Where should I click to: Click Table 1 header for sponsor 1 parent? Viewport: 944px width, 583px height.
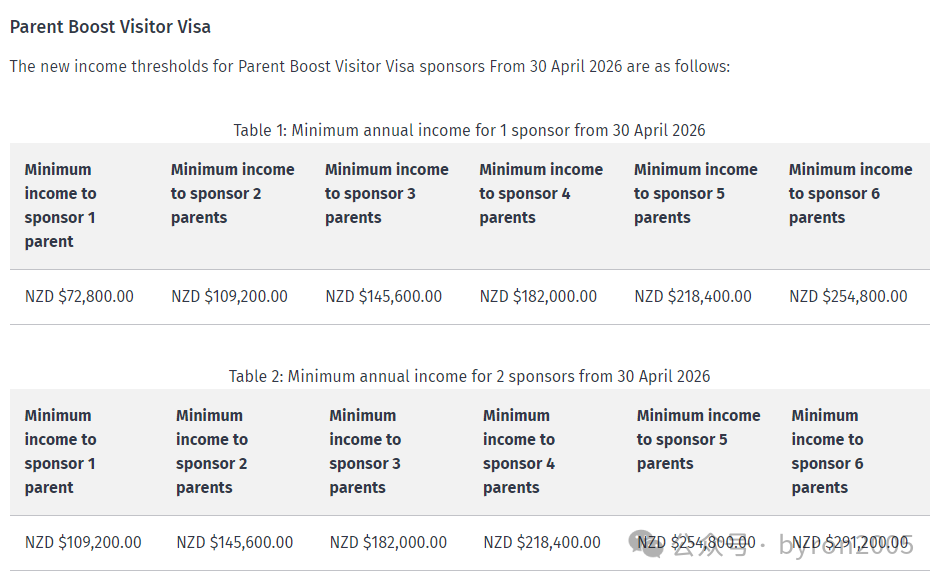[x=60, y=205]
